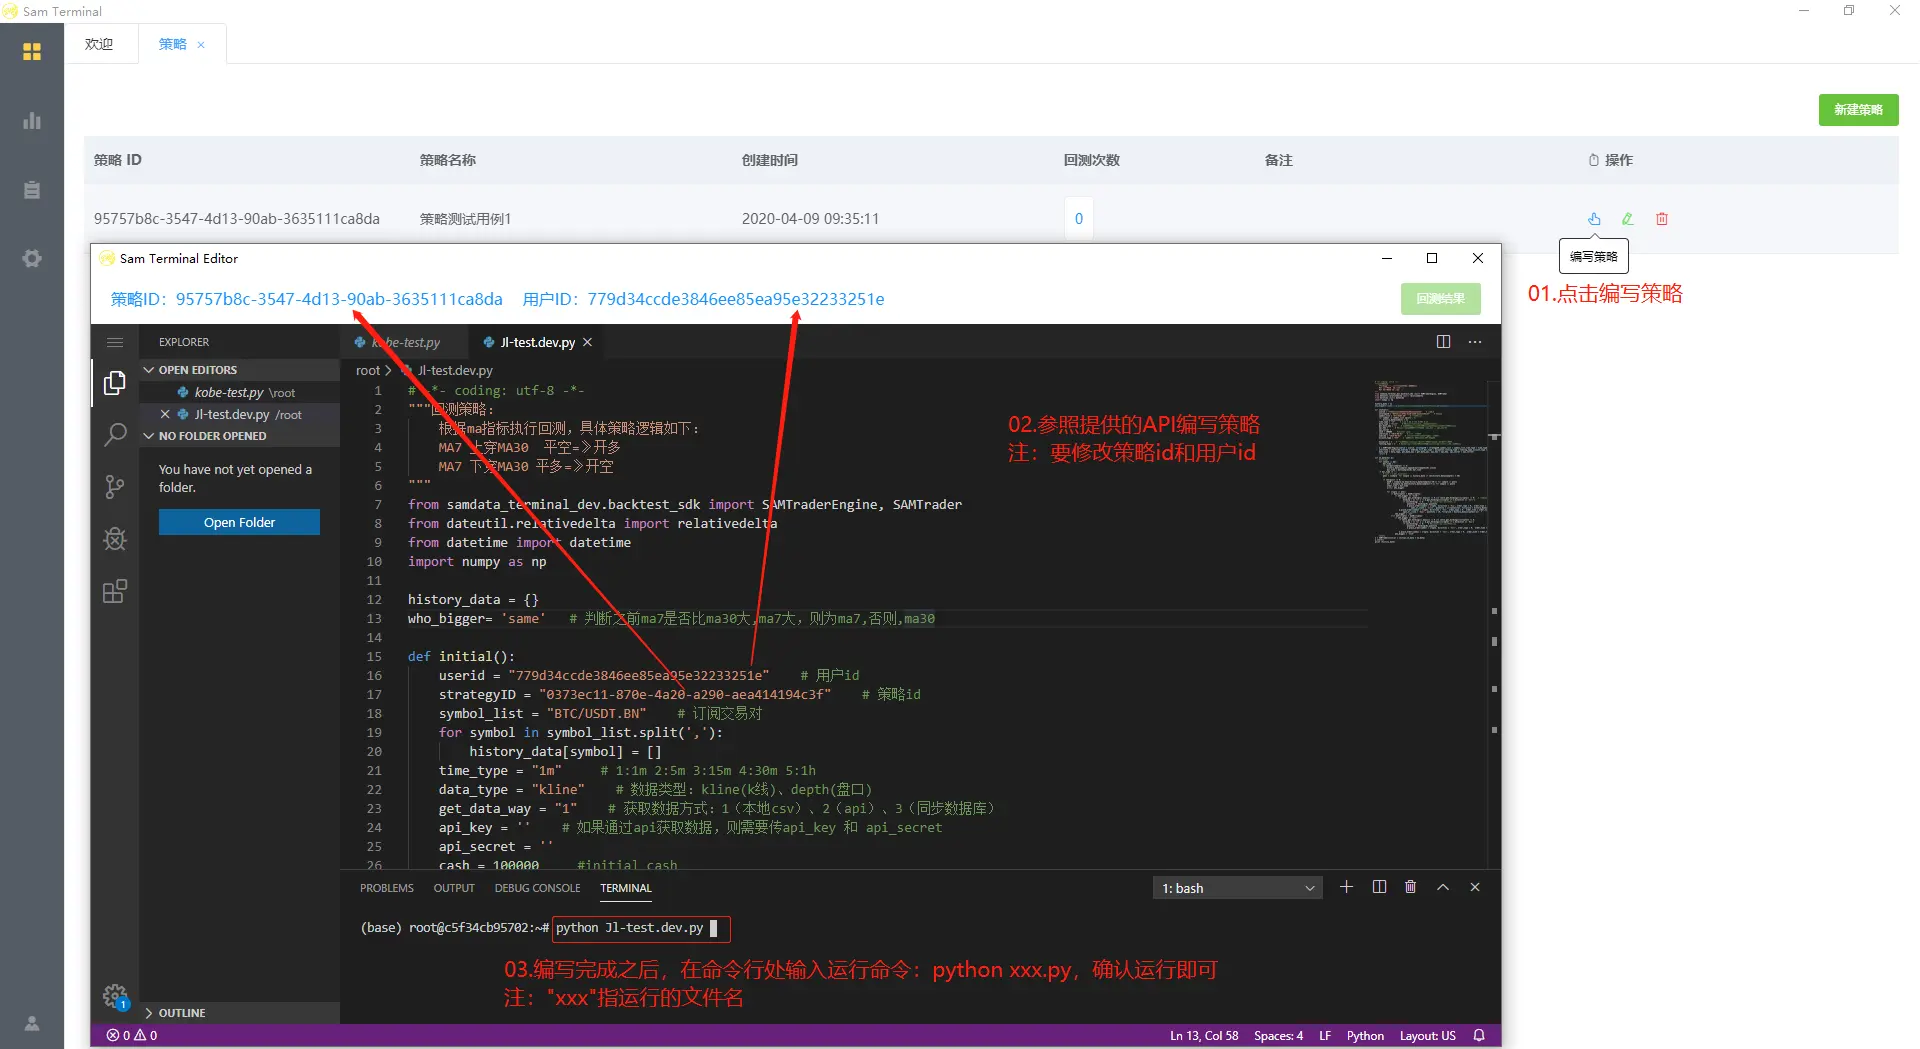
Task: Click the terminal command input line
Action: click(641, 928)
